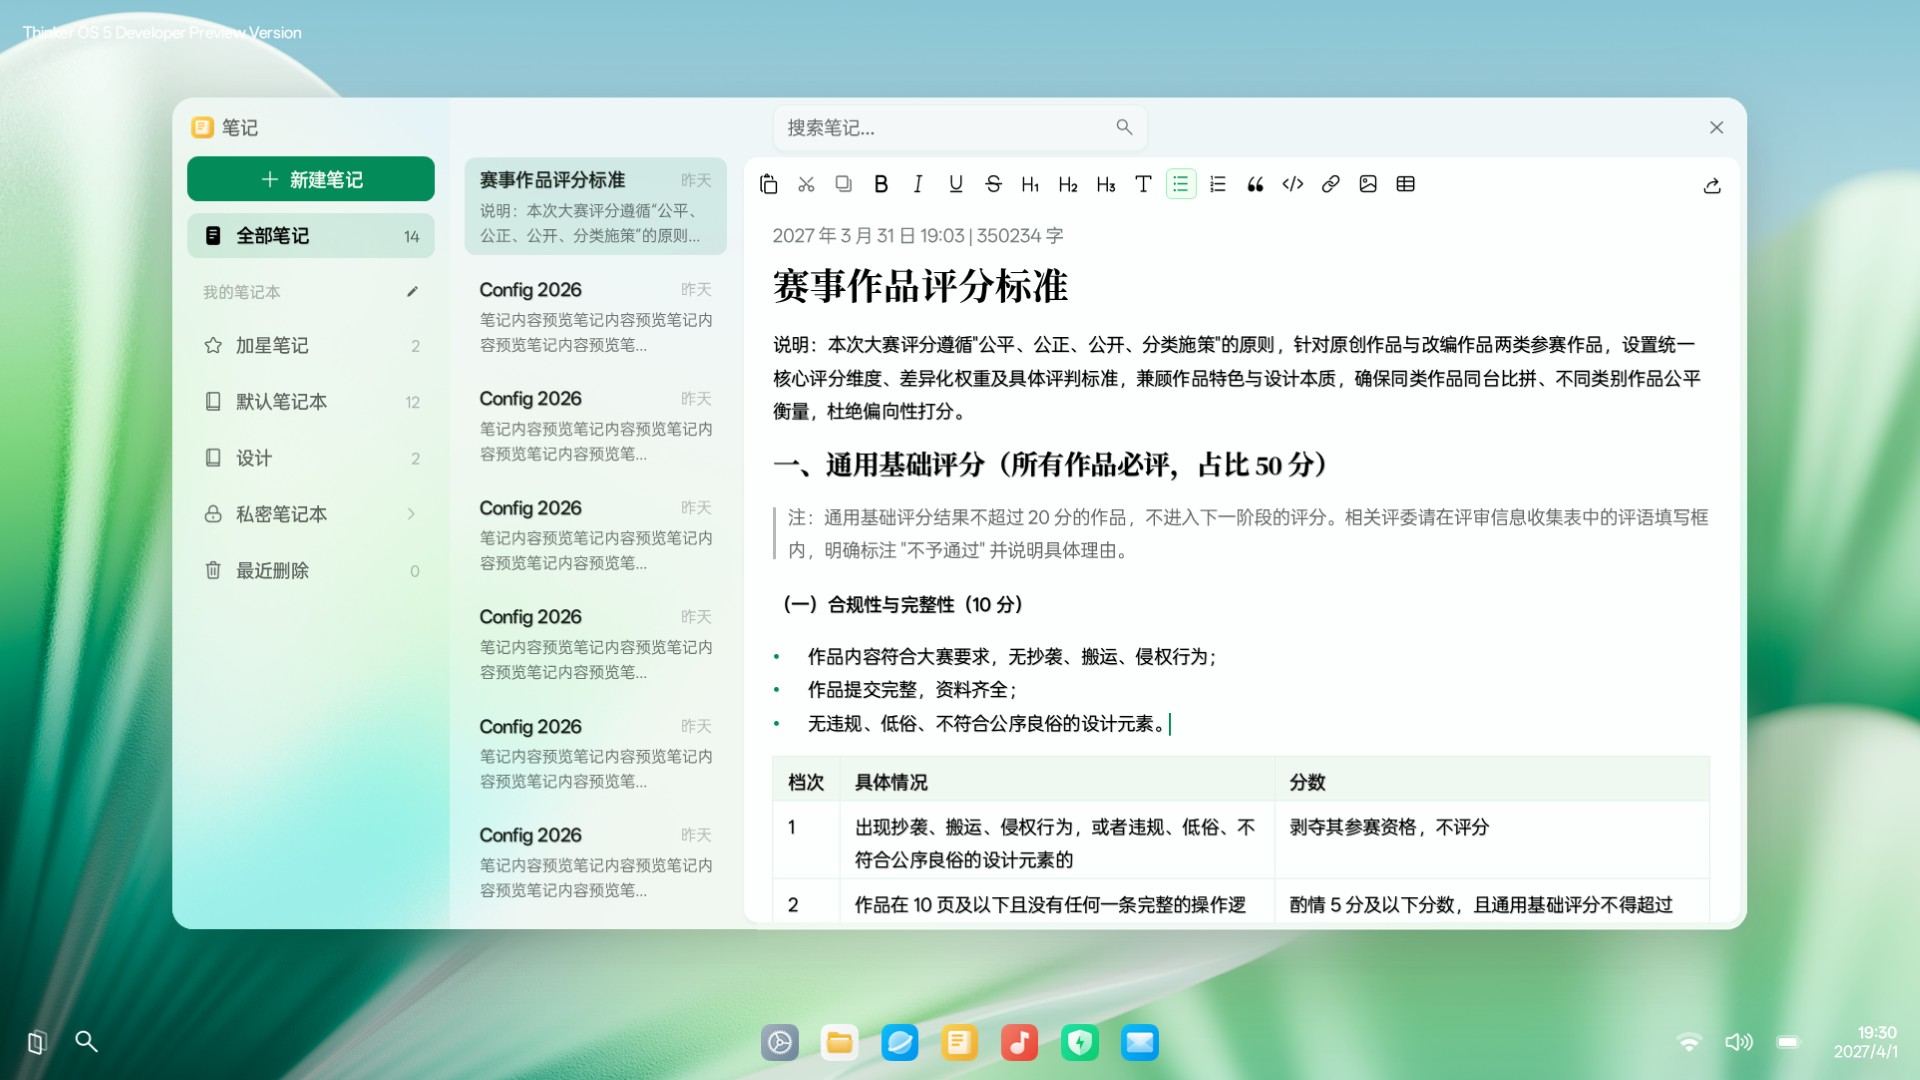
Task: Insert a code block
Action: click(1293, 184)
